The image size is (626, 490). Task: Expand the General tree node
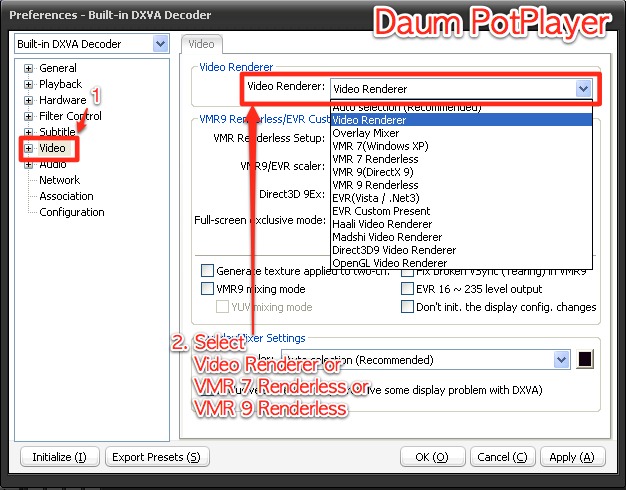(28, 68)
